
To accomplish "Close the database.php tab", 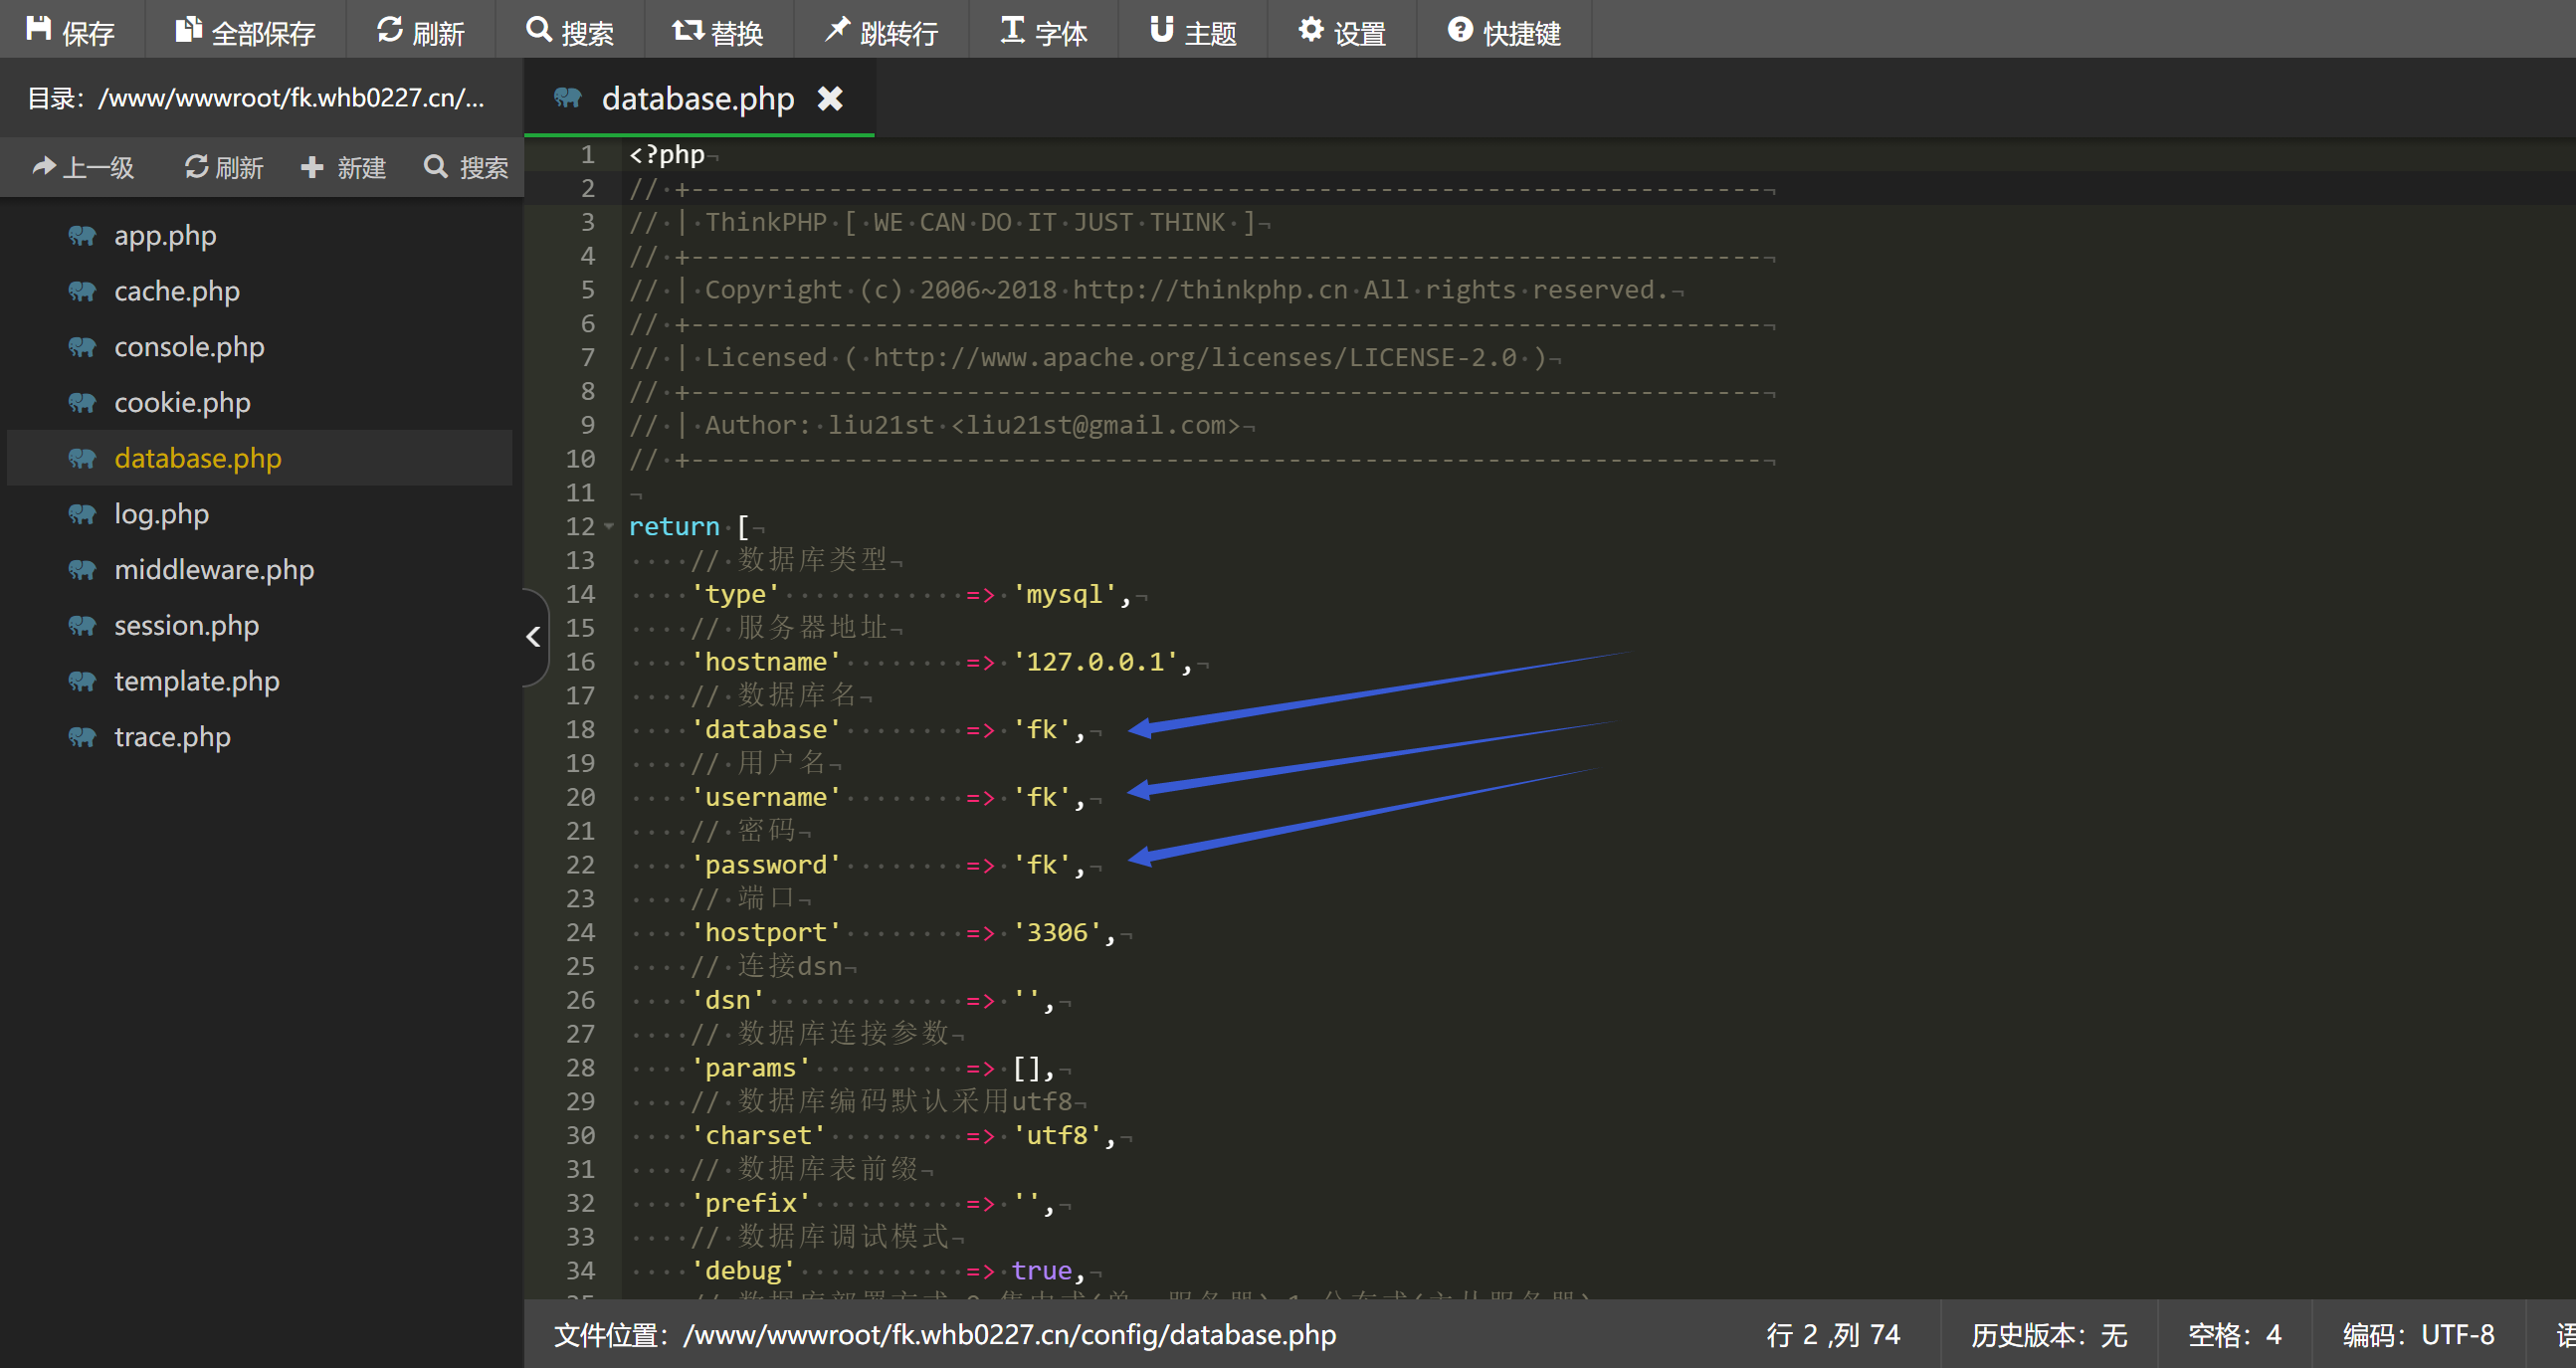I will click(830, 98).
